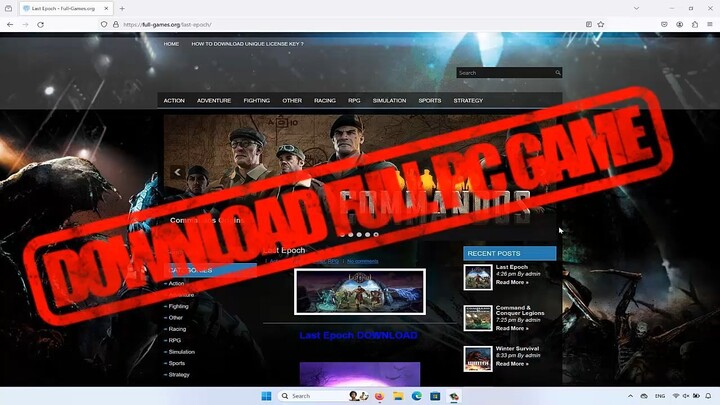This screenshot has width=720, height=405.
Task: Open the Firefox View icon left of tab
Action: (8, 8)
